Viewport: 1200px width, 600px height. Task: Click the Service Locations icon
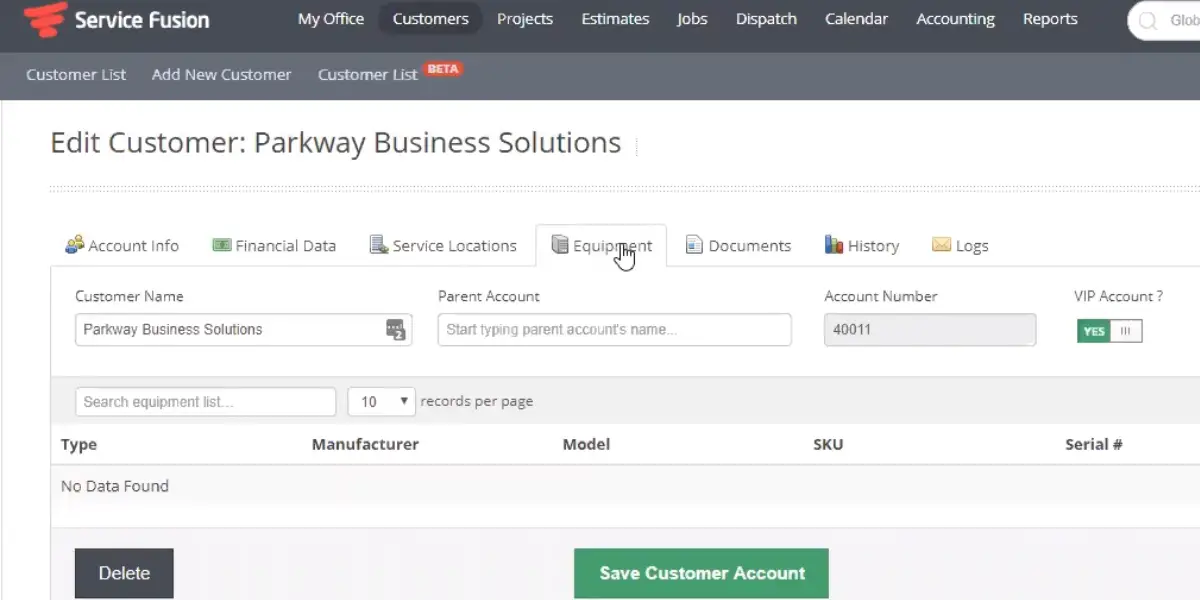[378, 245]
